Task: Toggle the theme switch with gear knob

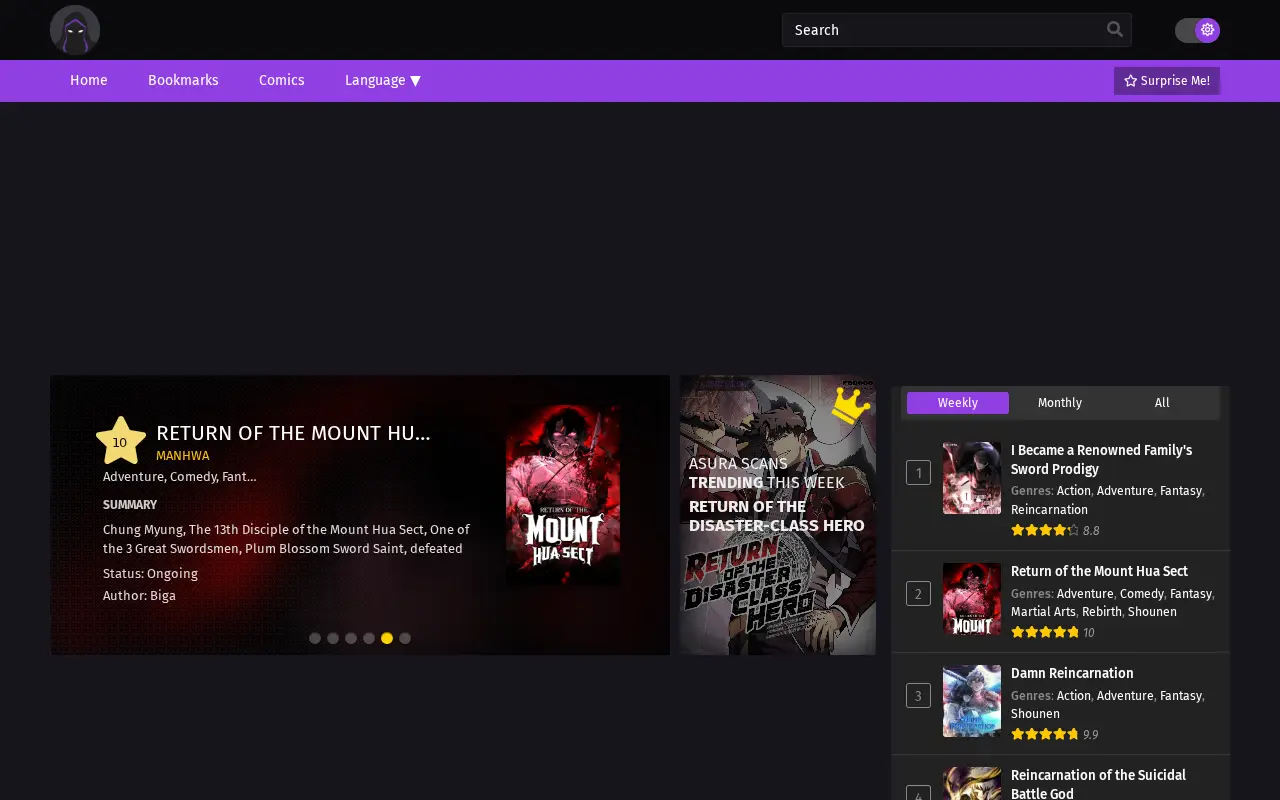Action: 1197,30
